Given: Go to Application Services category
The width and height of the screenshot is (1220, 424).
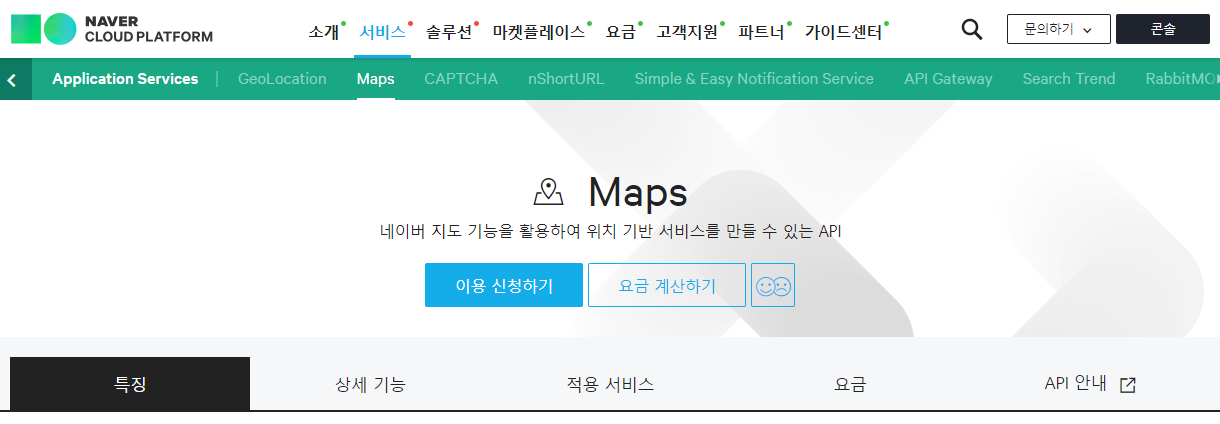Looking at the screenshot, I should [x=125, y=79].
